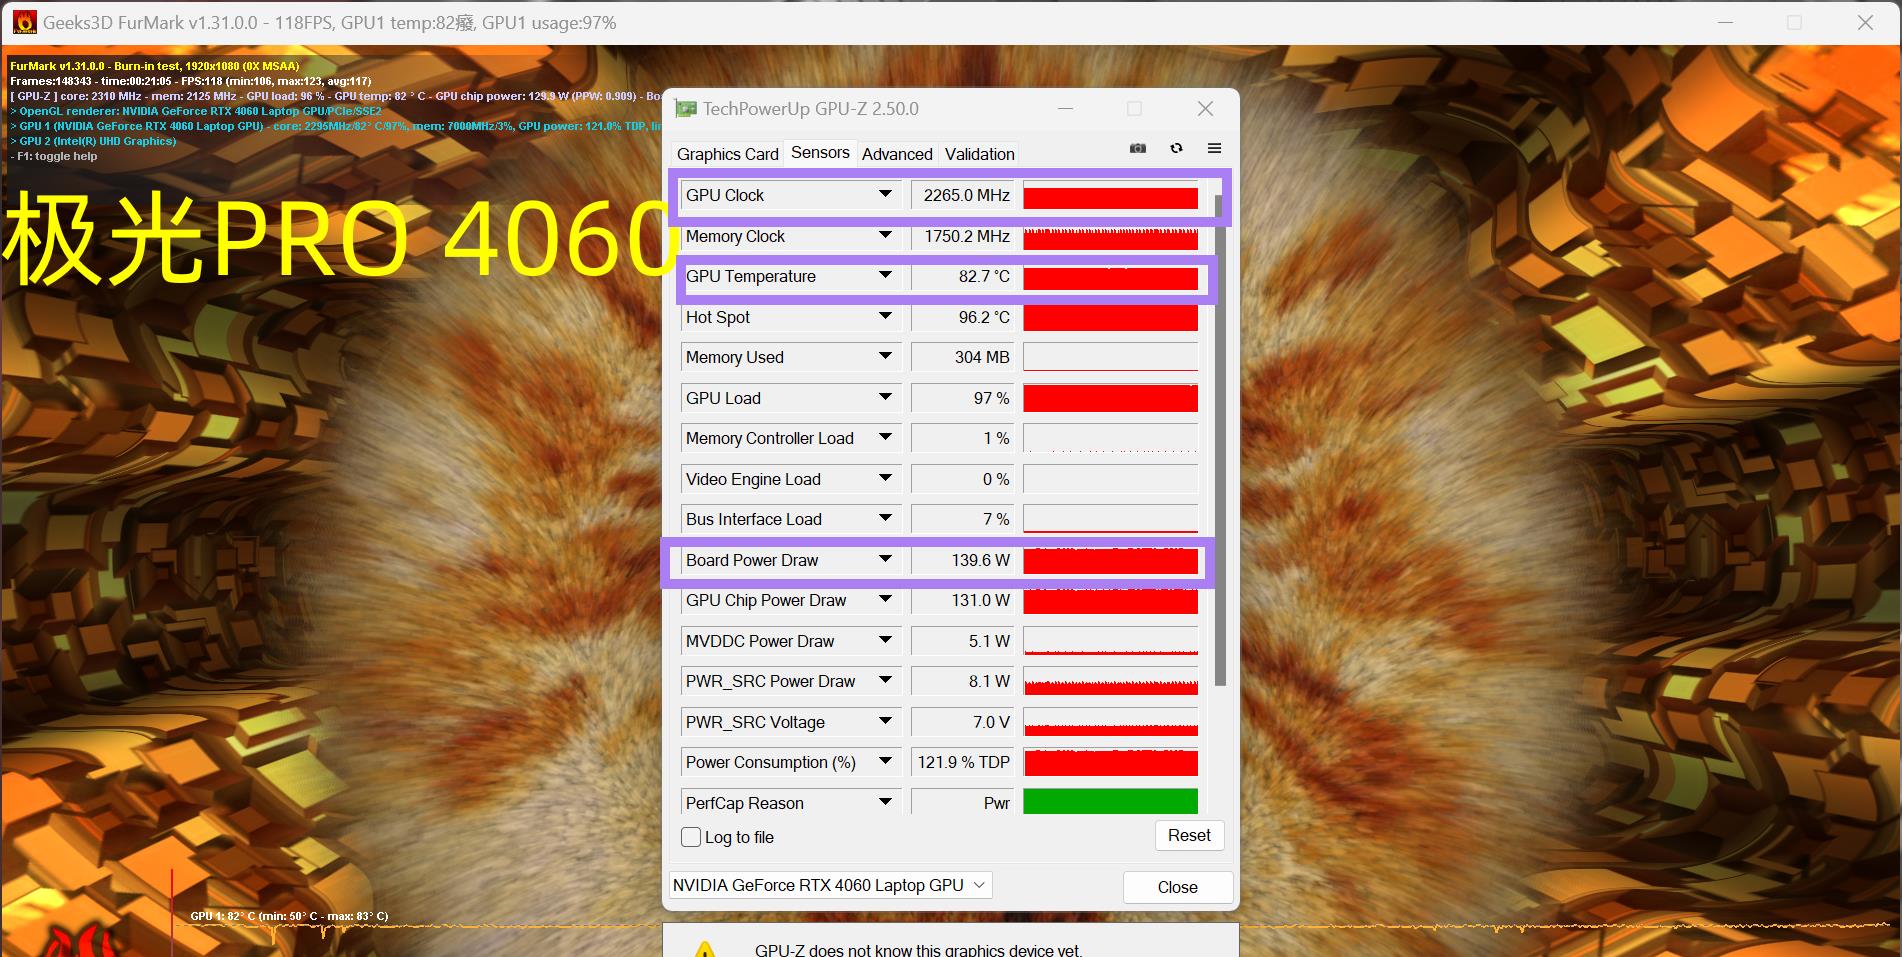
Task: Click the 82.7 °C temperature value
Action: [x=962, y=276]
